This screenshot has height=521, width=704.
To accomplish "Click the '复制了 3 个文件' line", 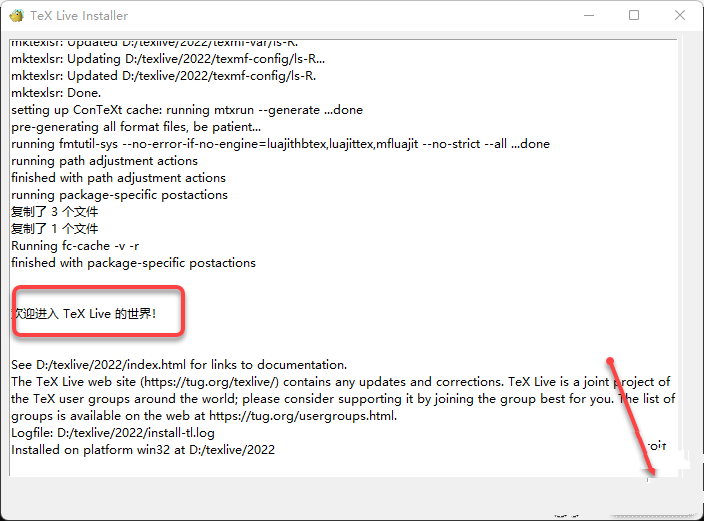I will coord(54,212).
